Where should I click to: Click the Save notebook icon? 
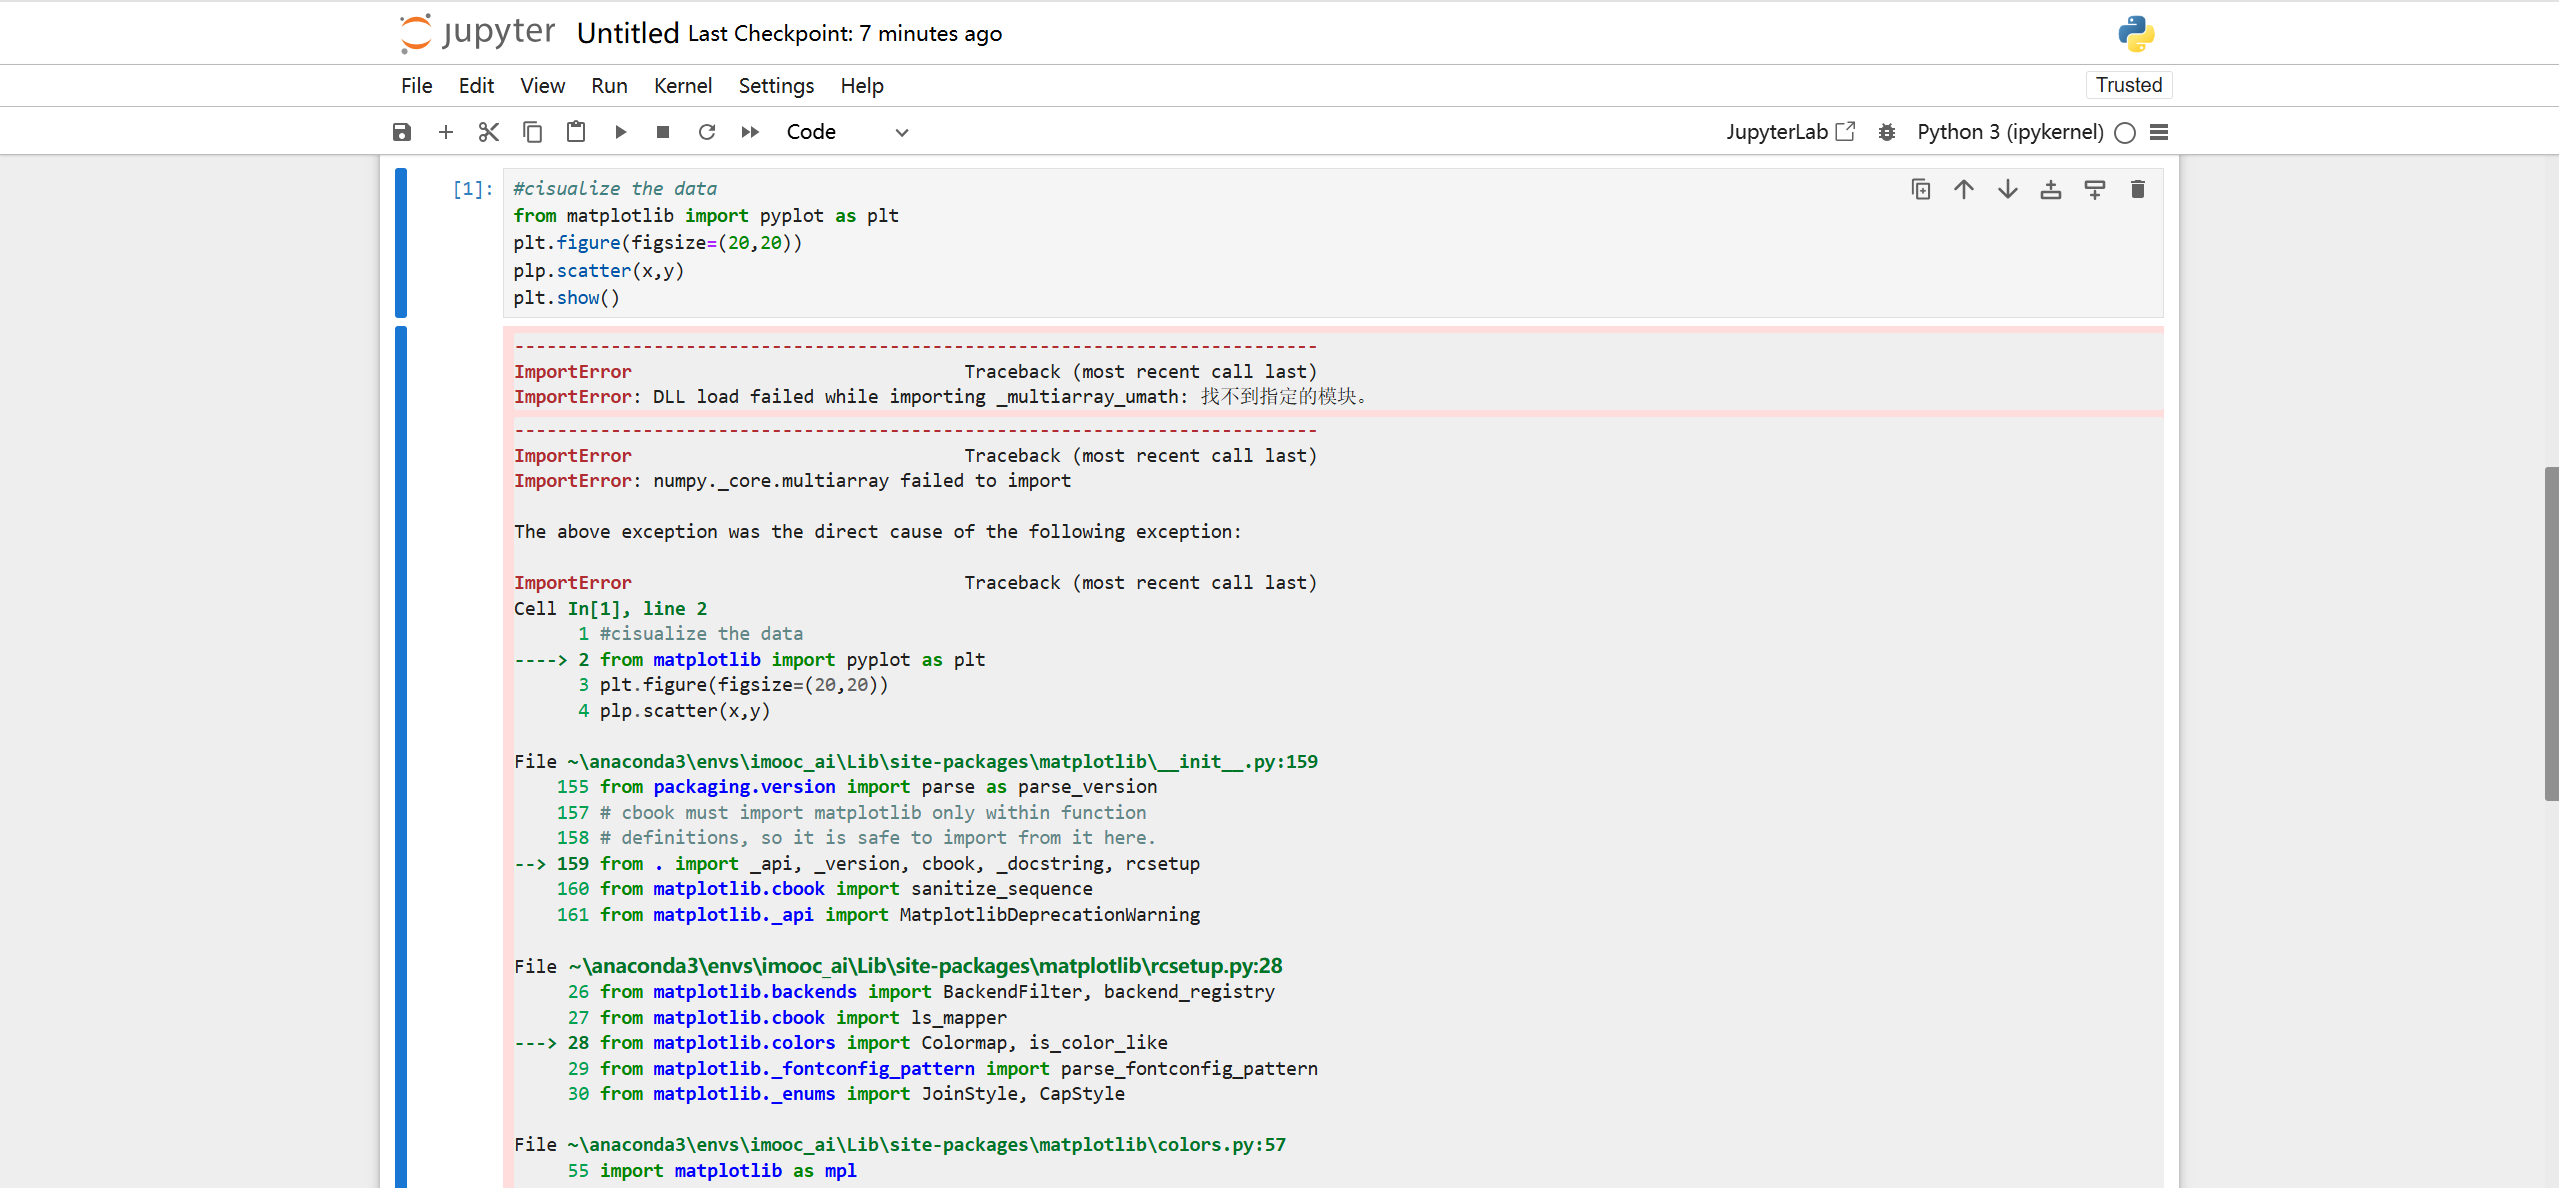click(405, 132)
